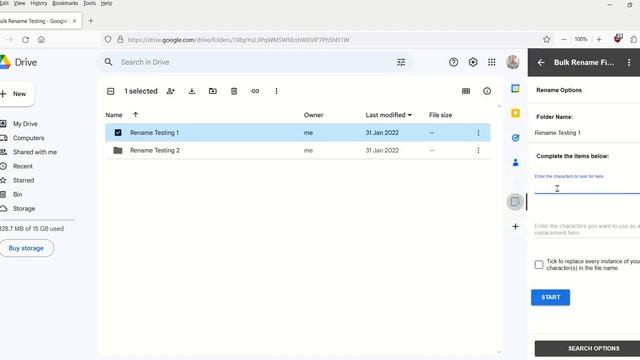Zoom in with the browser plus button
This screenshot has height=360, width=640.
tap(599, 40)
